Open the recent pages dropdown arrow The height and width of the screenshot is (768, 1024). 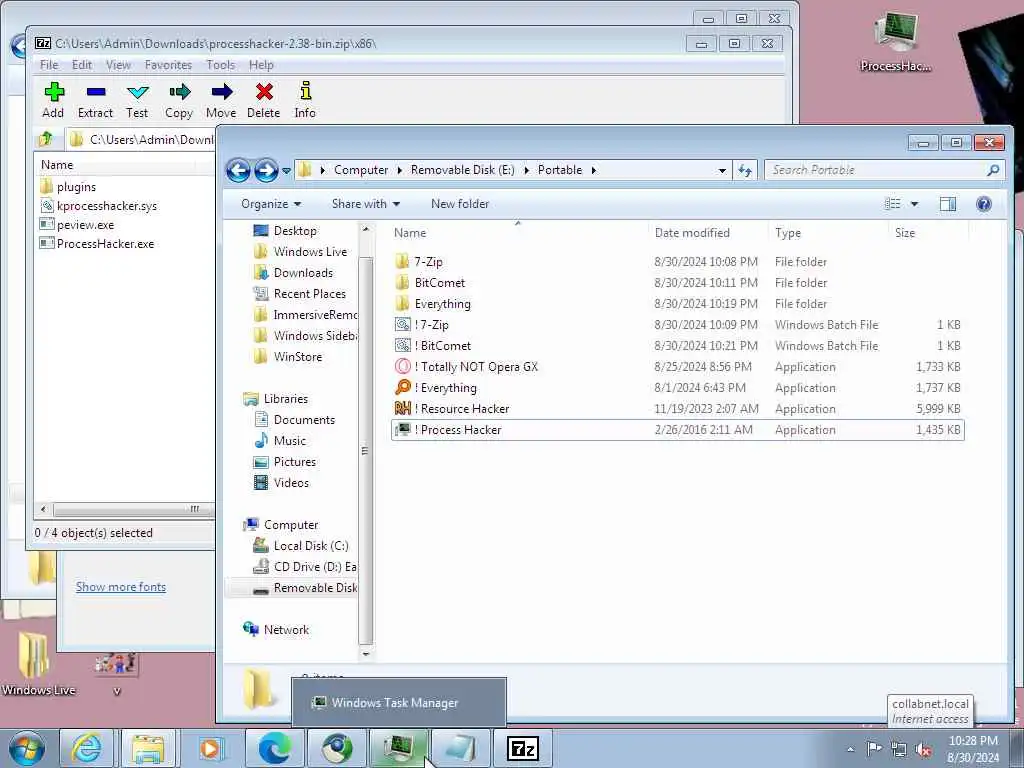(286, 171)
